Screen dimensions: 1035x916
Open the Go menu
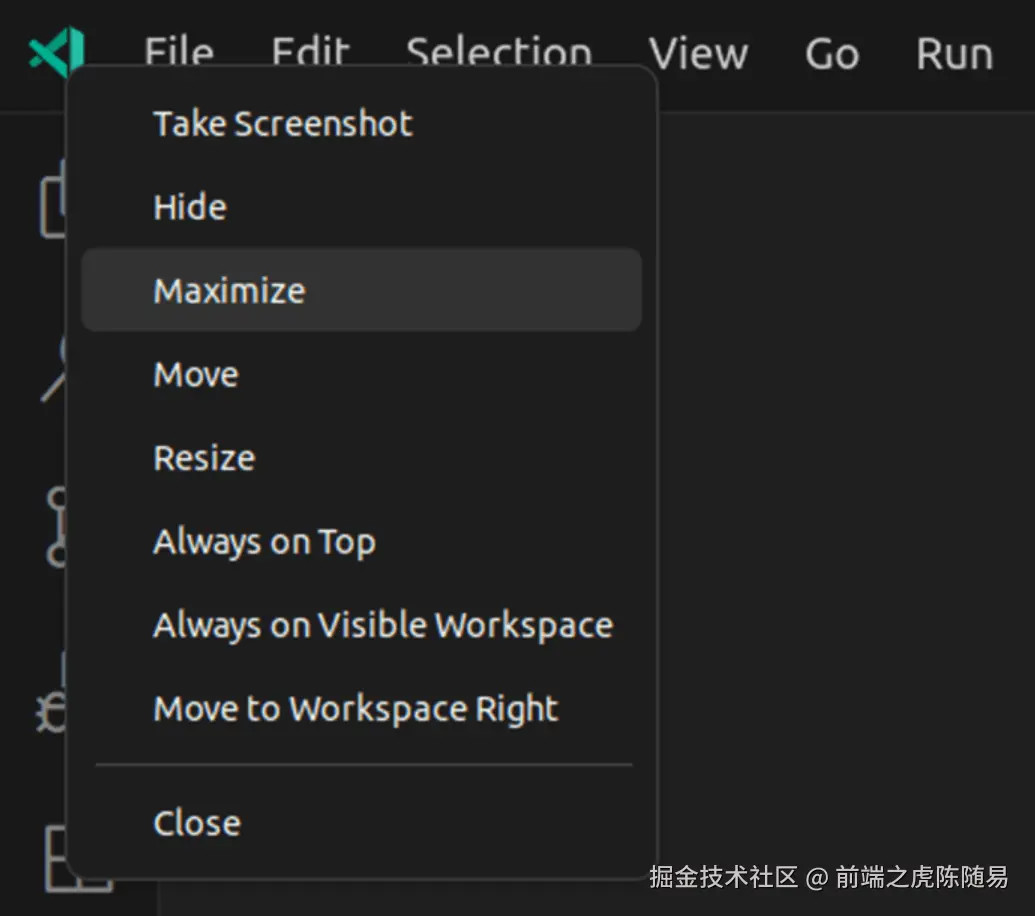tap(832, 52)
